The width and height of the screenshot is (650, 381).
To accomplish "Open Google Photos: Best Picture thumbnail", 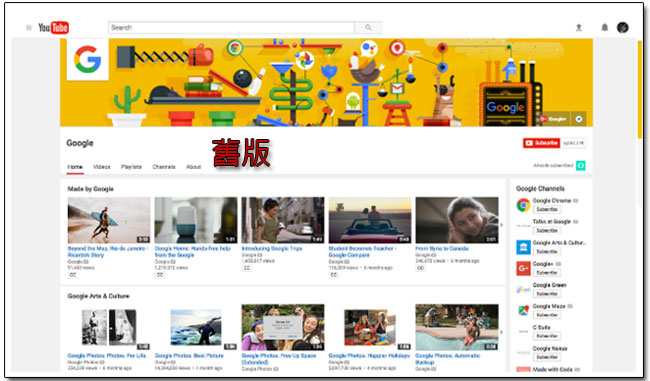I will coord(196,328).
